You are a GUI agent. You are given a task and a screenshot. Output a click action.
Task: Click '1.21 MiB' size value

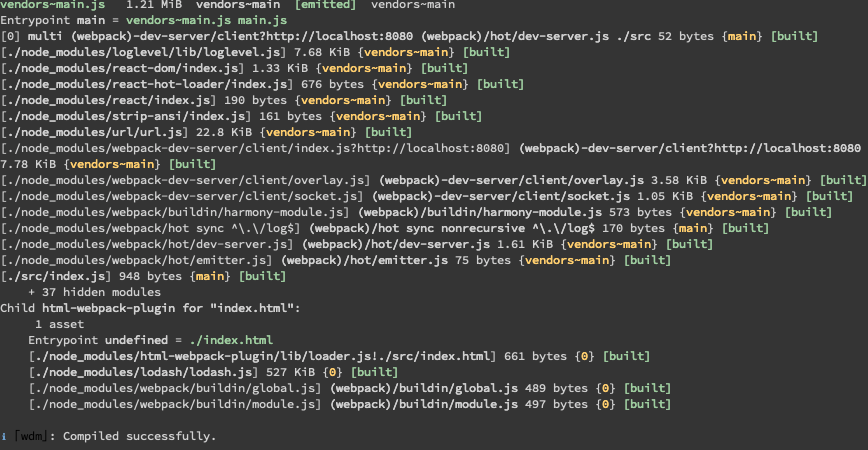click(153, 4)
